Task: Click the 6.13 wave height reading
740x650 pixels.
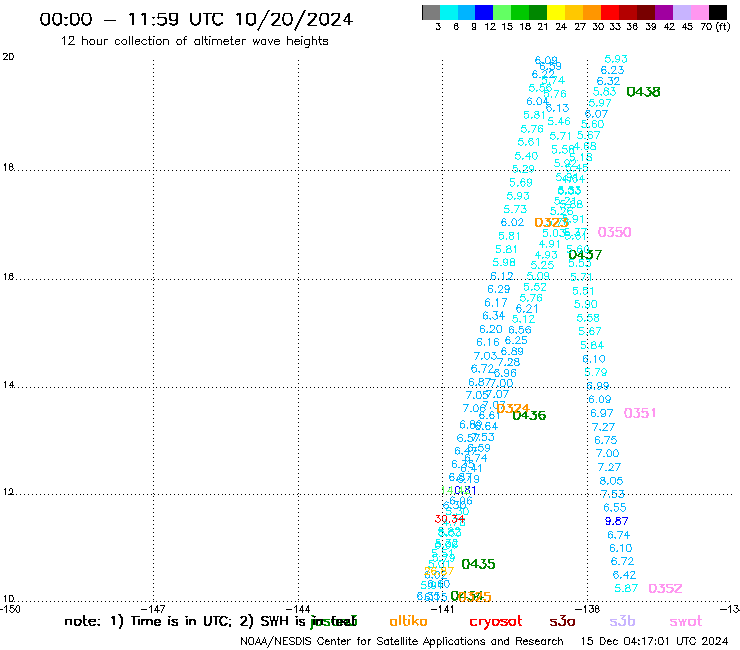Action: pyautogui.click(x=557, y=109)
